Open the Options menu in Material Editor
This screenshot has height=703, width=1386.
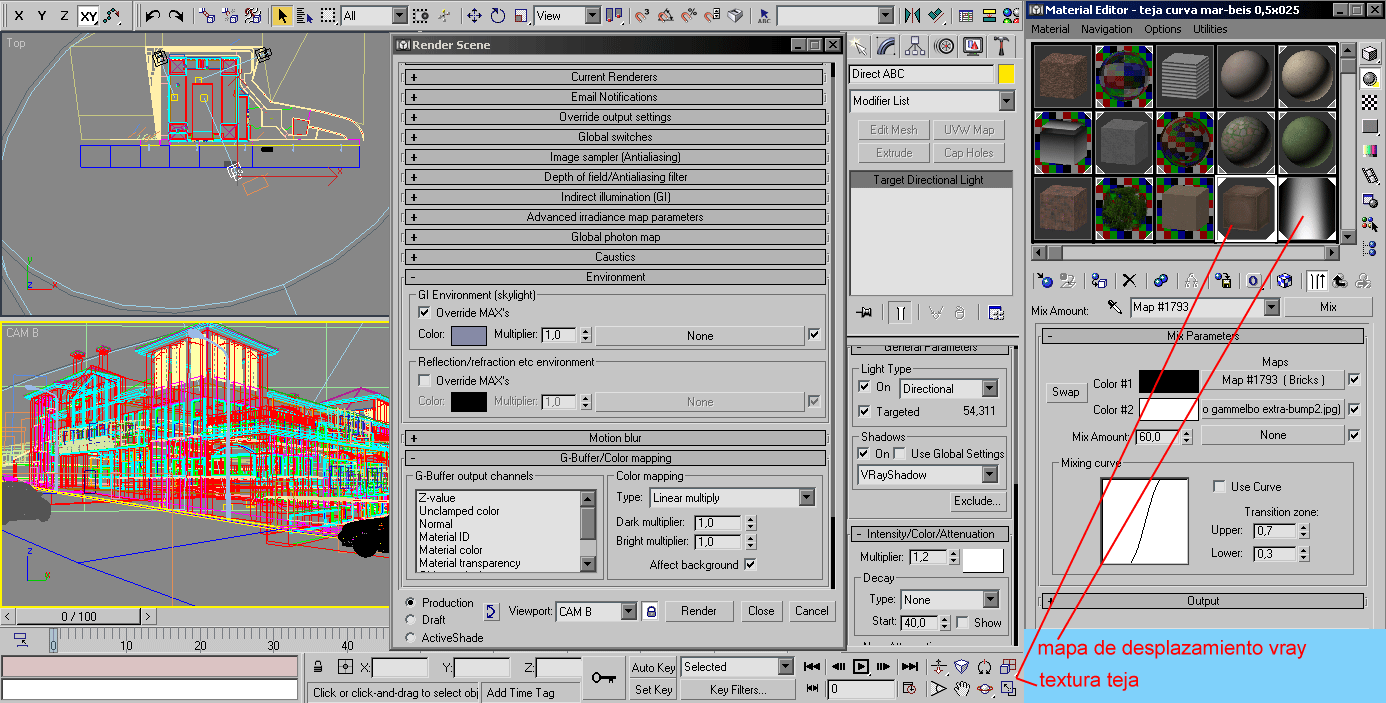point(1163,29)
